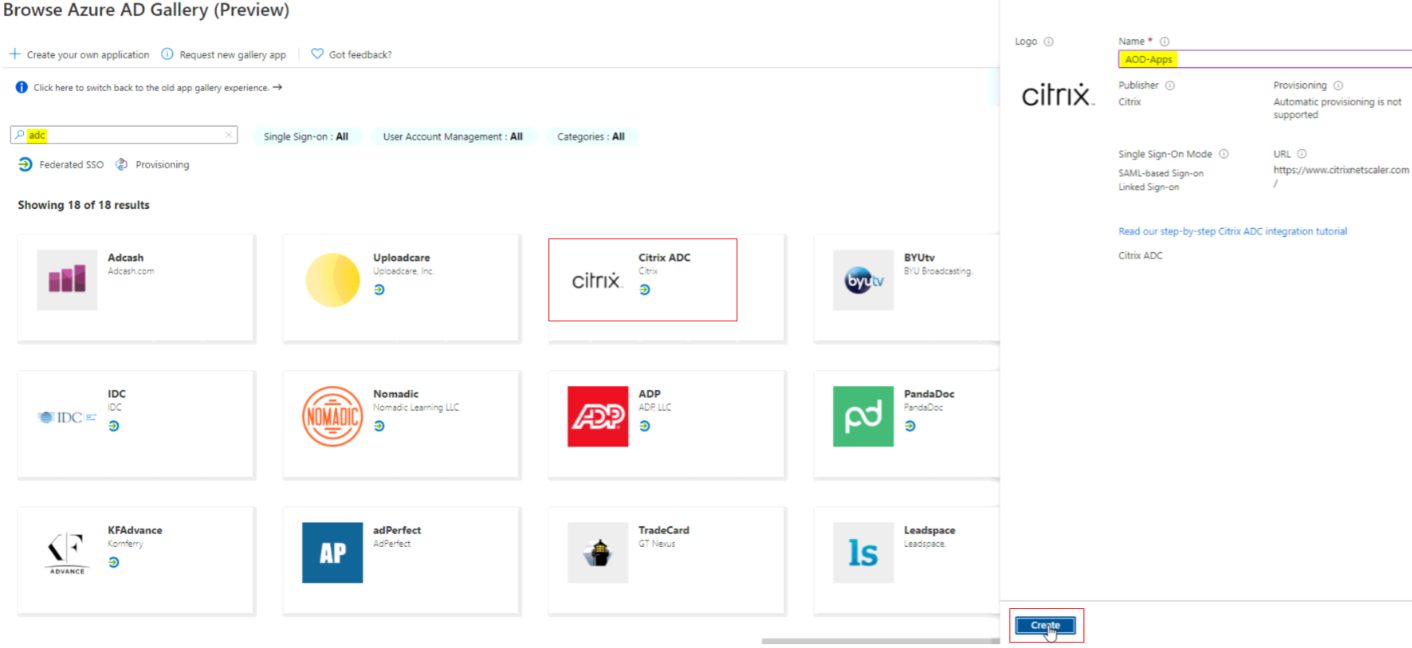Click the Leadspace logo

pos(863,552)
